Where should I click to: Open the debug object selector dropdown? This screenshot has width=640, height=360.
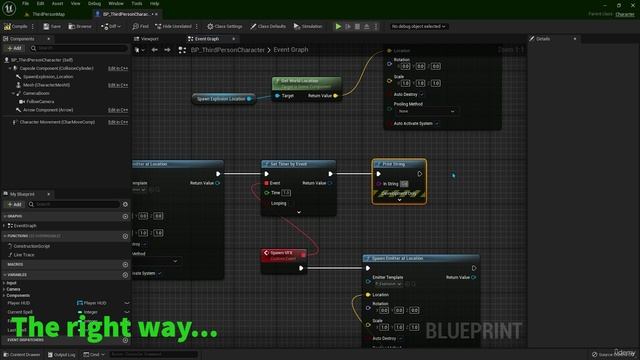point(418,27)
